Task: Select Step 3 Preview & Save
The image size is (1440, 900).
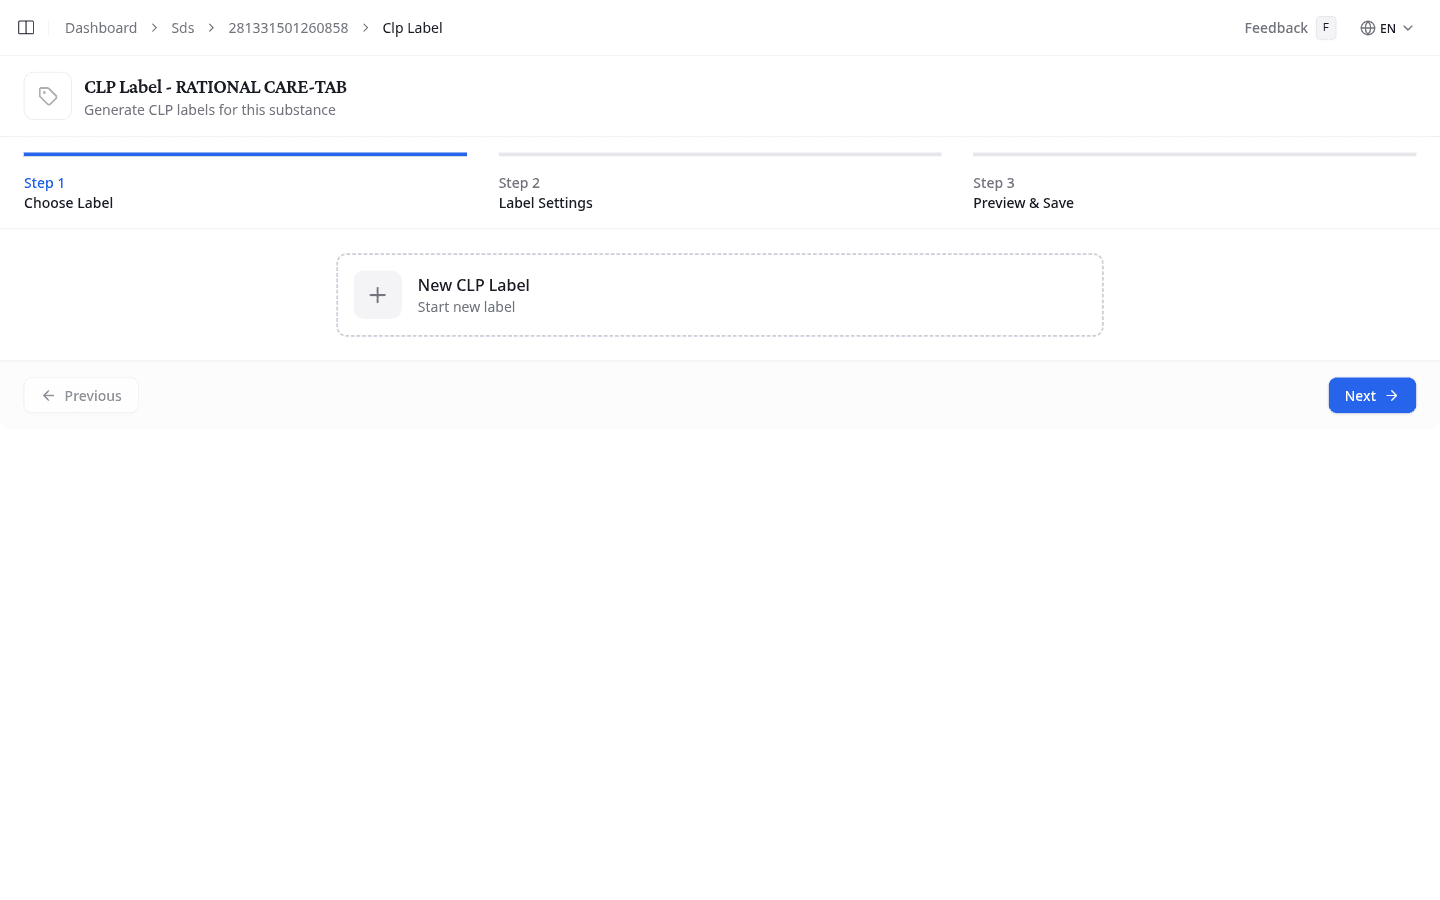Action: tap(1023, 193)
